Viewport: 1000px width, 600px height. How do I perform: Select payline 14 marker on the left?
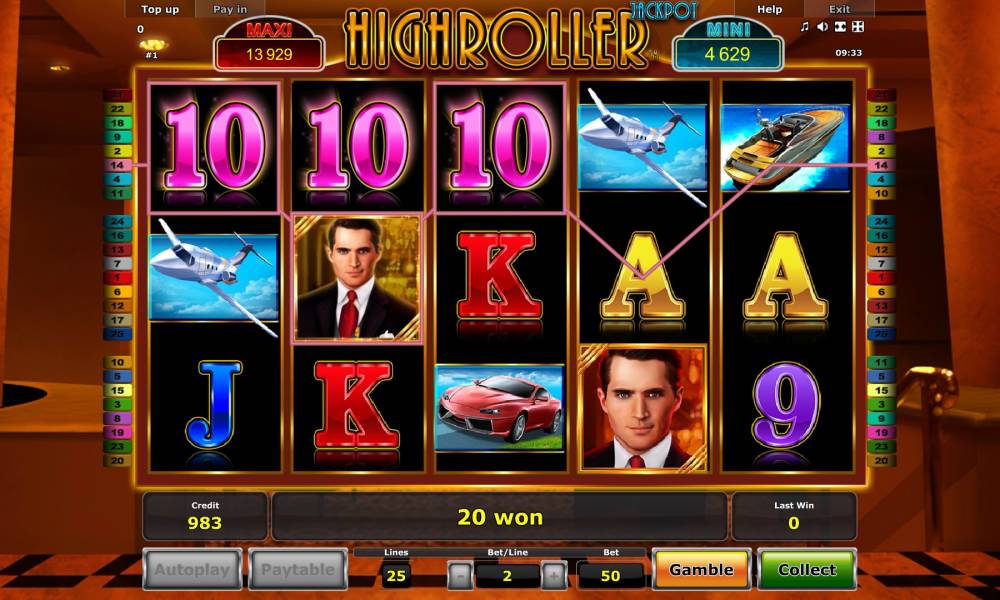pyautogui.click(x=117, y=165)
